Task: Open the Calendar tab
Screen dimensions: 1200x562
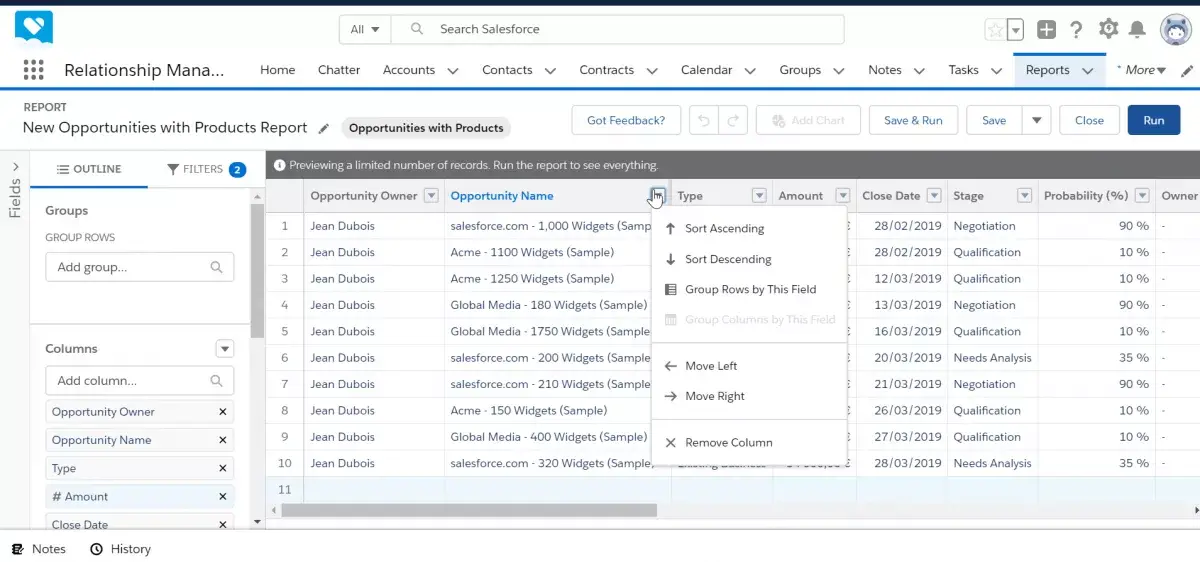Action: pos(706,70)
